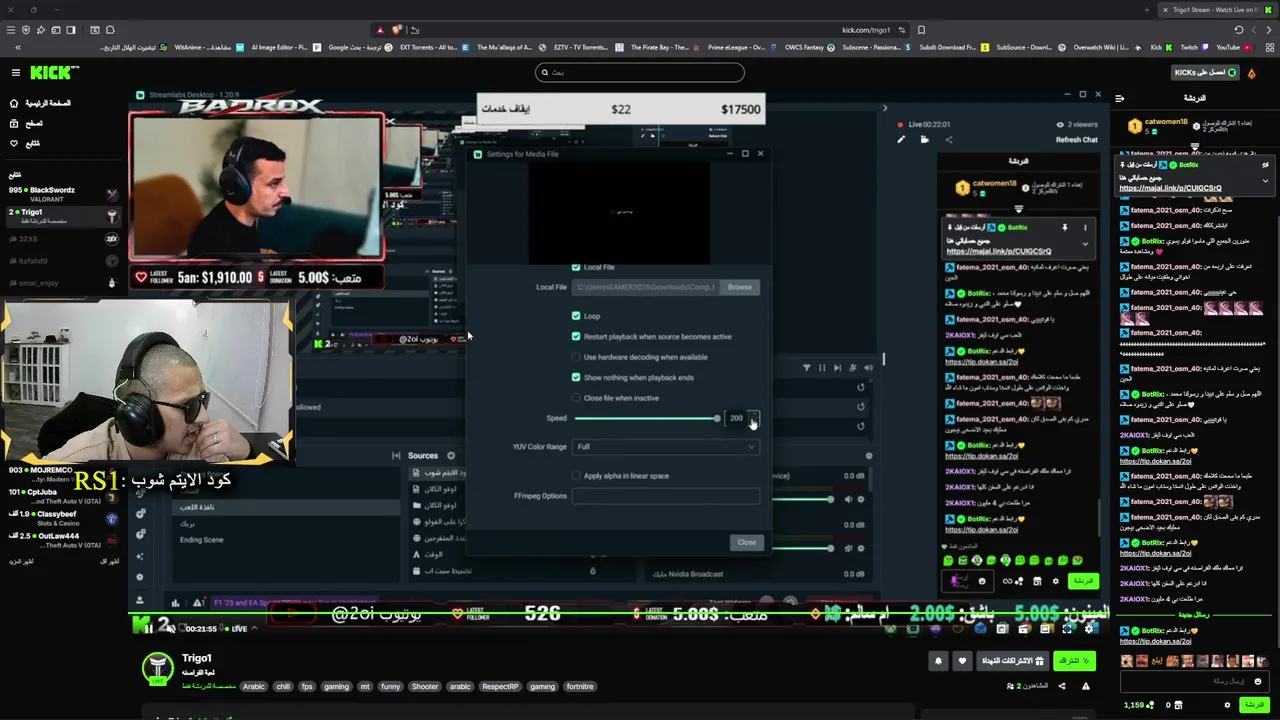This screenshot has height=720, width=1280.
Task: Click the mixer speaker icon
Action: coord(868,368)
